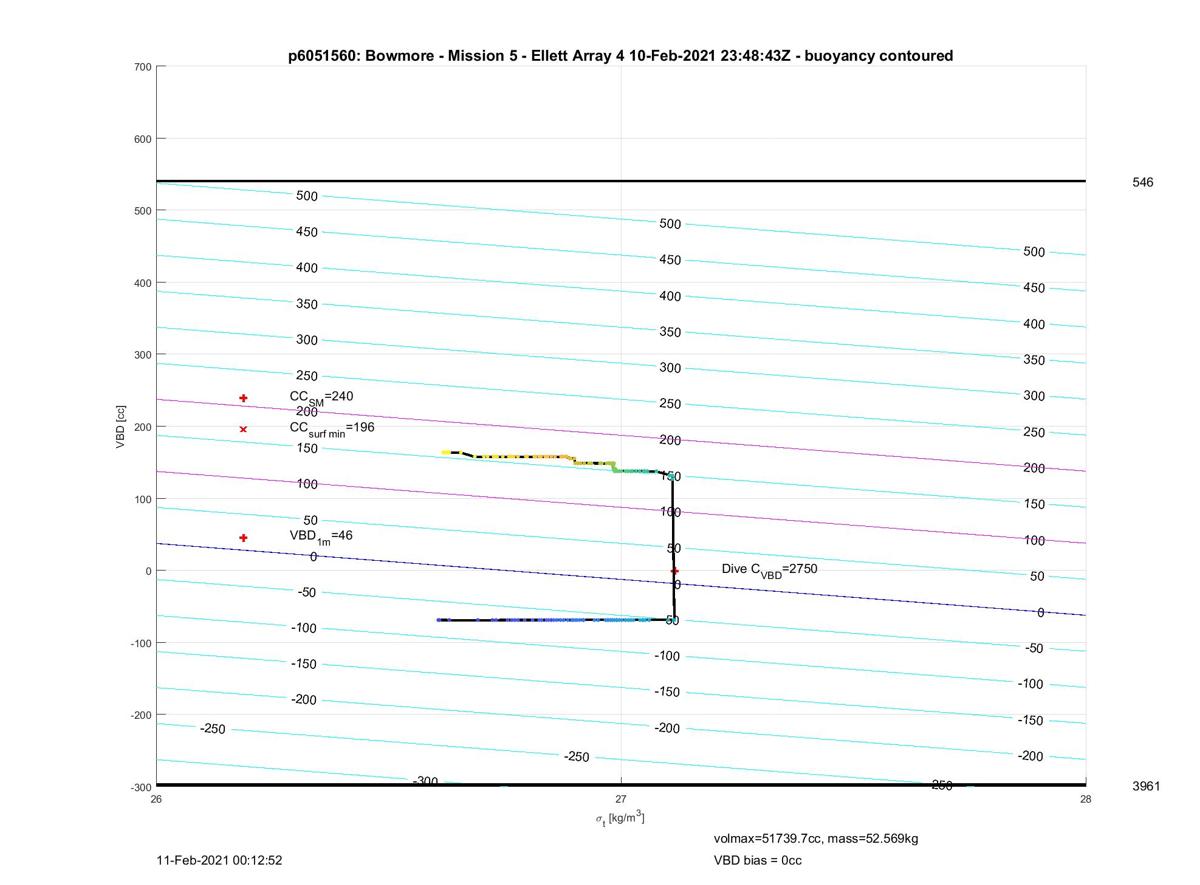
Task: Click the CC_SM=240 annotation
Action: pos(321,397)
